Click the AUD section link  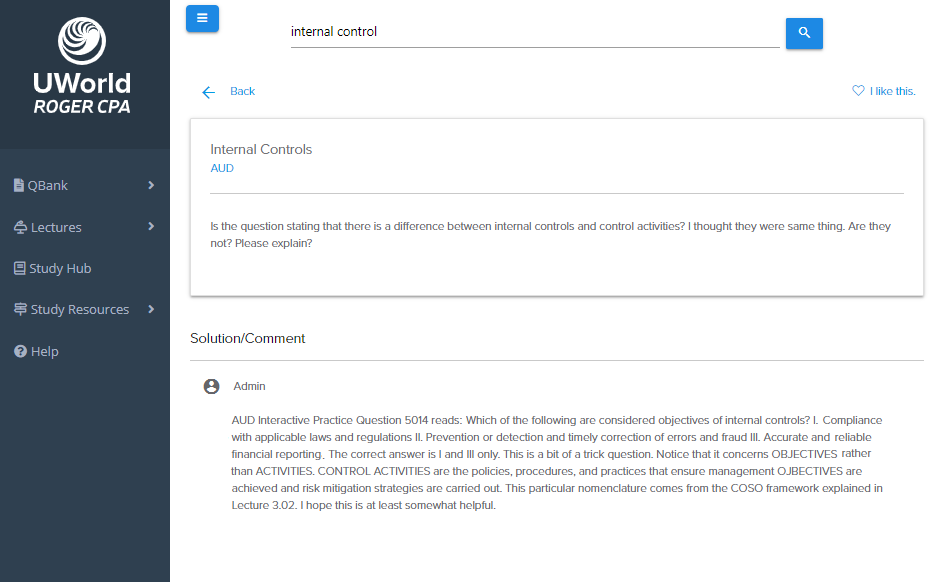pyautogui.click(x=222, y=168)
